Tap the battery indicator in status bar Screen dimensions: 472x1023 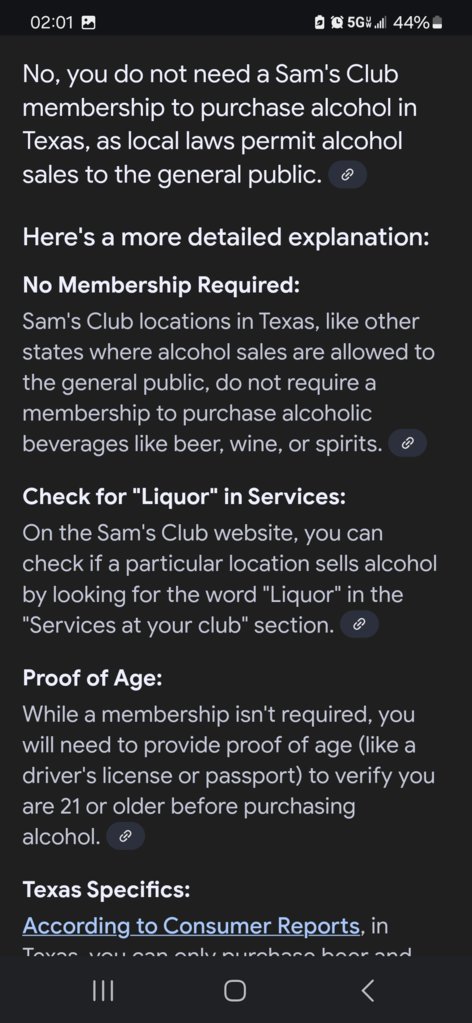tap(438, 23)
